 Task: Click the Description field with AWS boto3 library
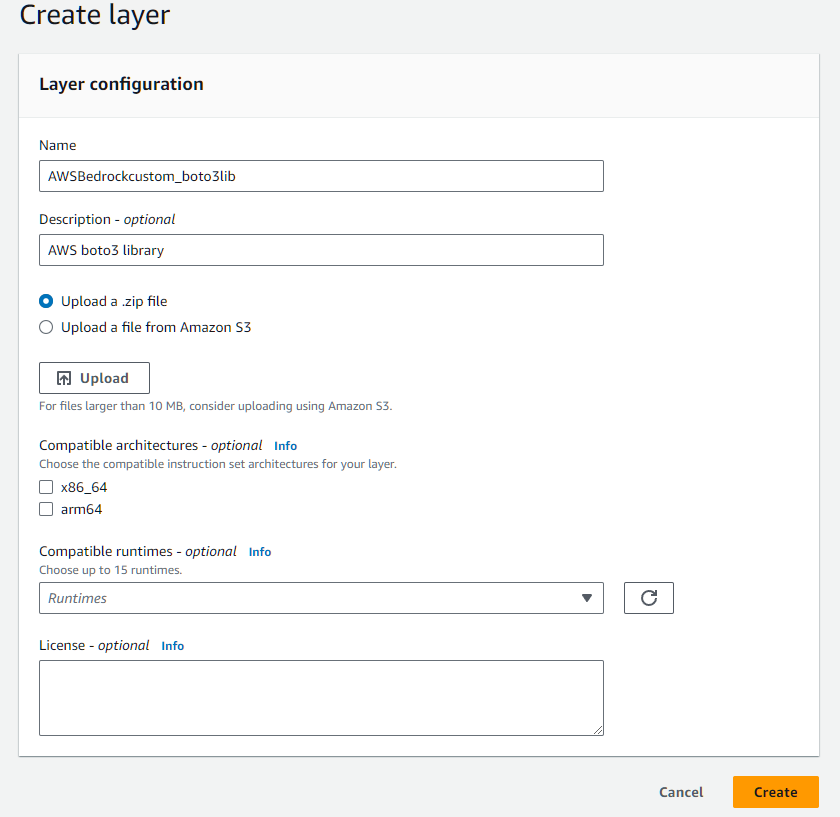click(x=320, y=249)
